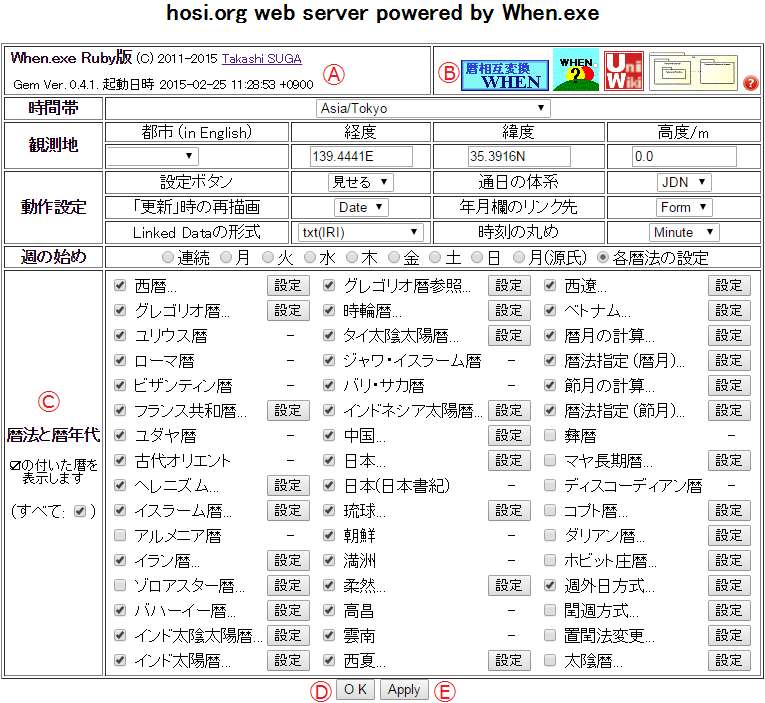Open the Asia/Tokyo time zone dropdown
Viewport: 765px width, 703px height.
point(433,108)
